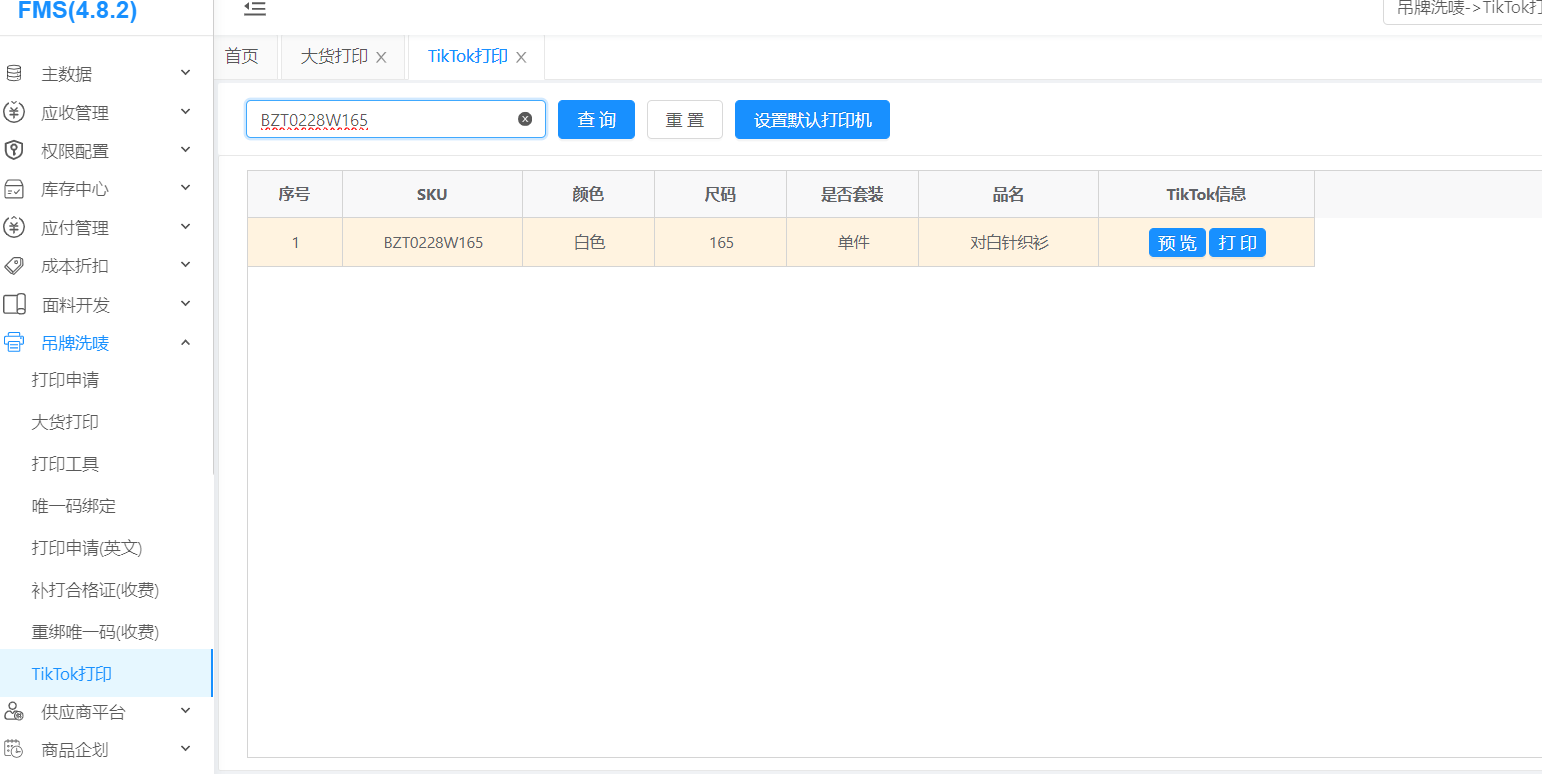Close the TikTok打印 tab
Image resolution: width=1542 pixels, height=774 pixels.
[x=521, y=57]
